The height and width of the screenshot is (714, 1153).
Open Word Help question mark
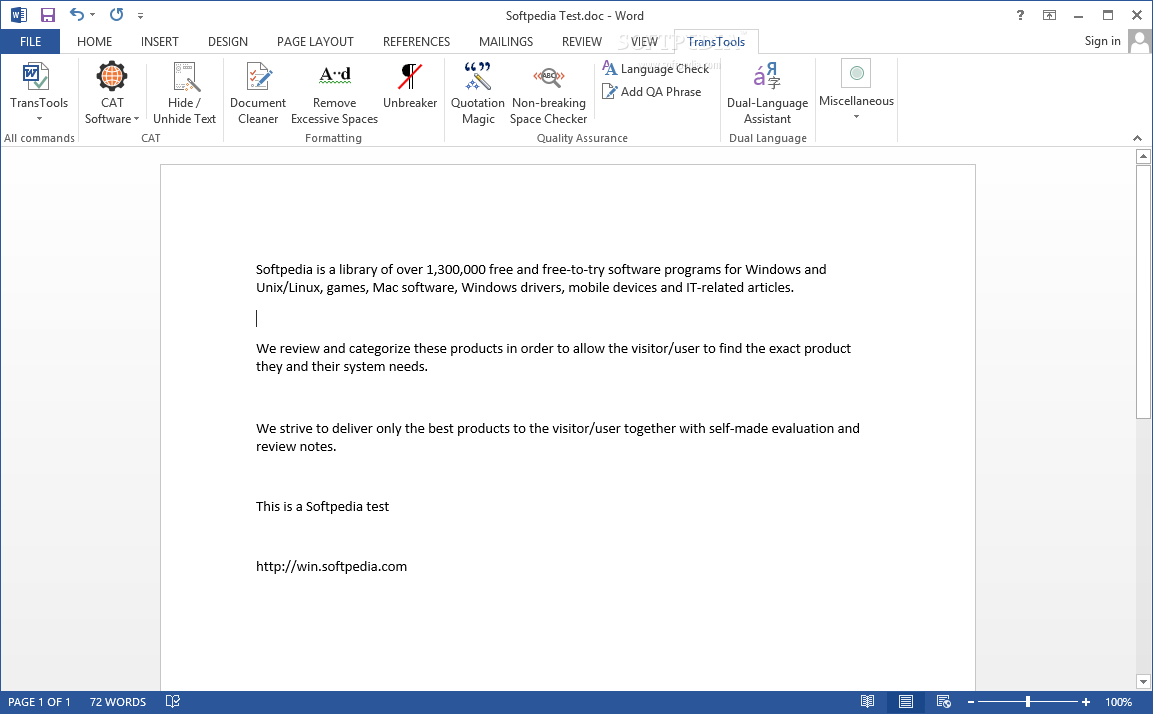(x=1020, y=15)
